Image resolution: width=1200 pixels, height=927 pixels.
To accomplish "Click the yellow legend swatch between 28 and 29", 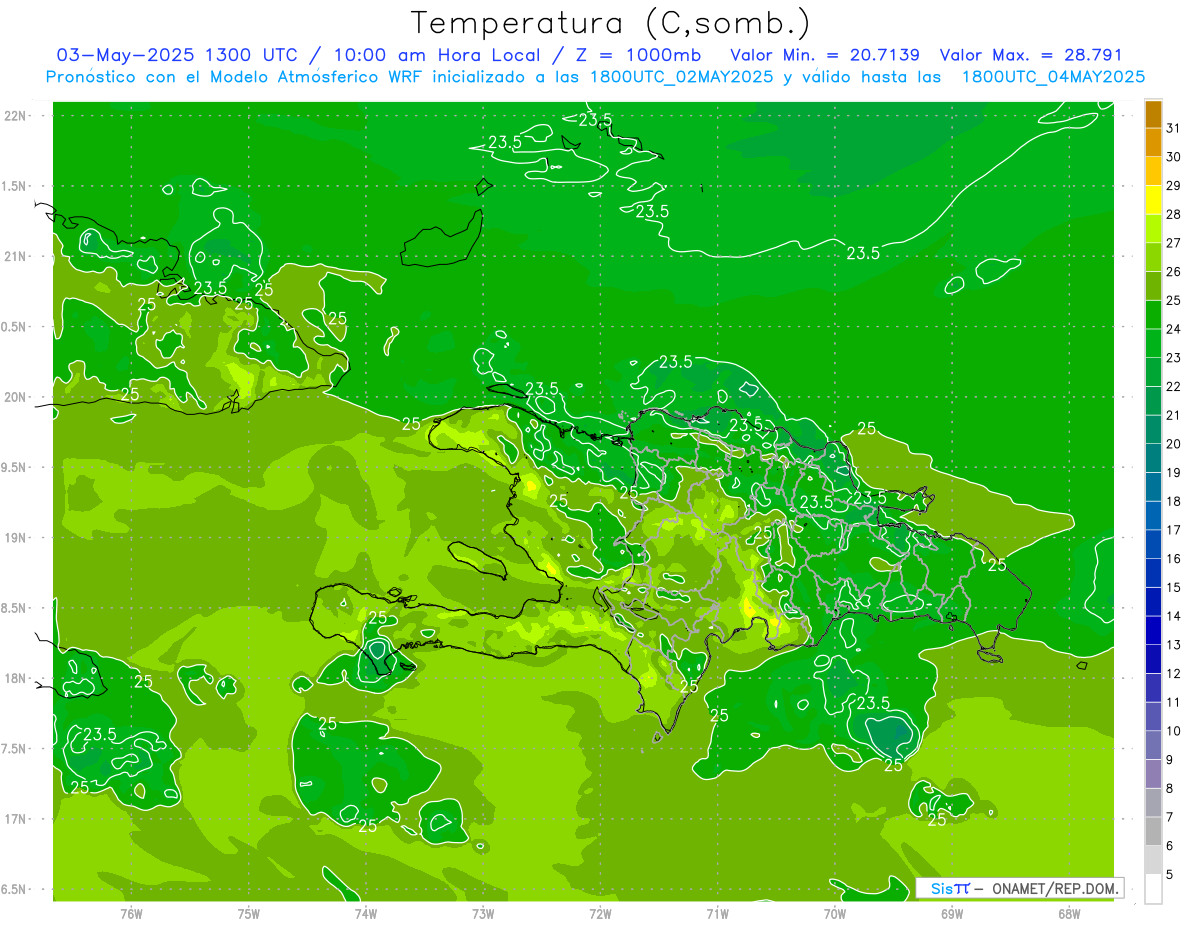I will tap(1153, 200).
